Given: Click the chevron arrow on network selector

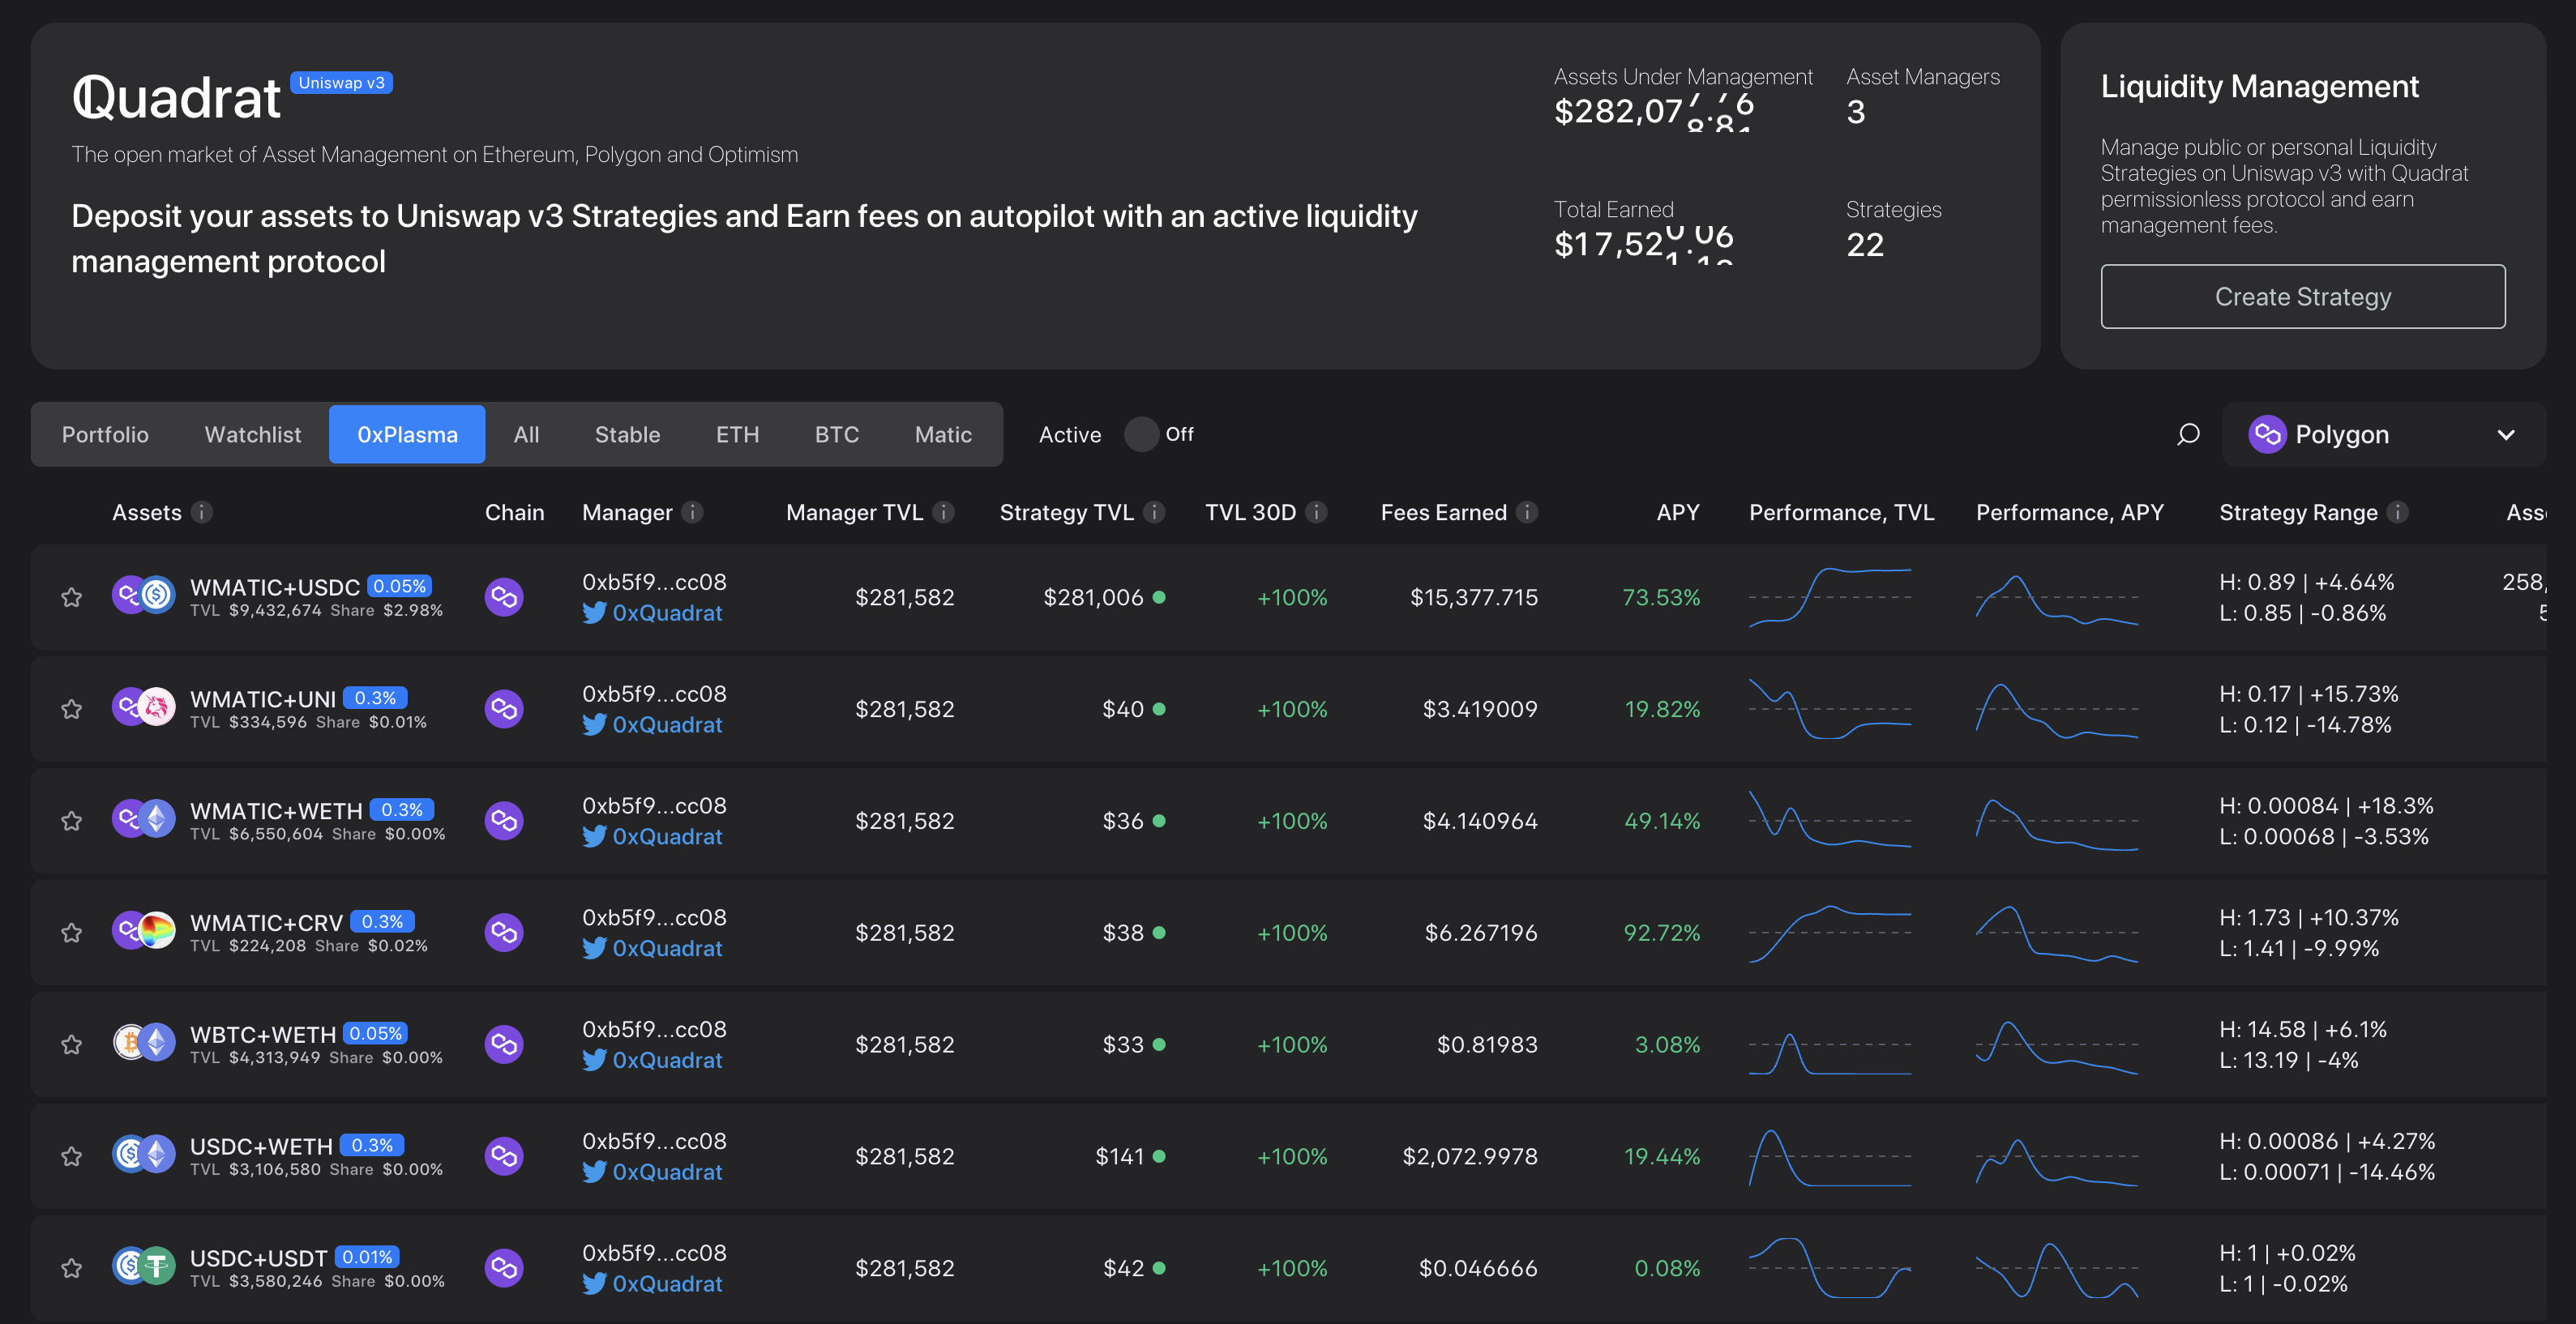Looking at the screenshot, I should (x=2505, y=434).
